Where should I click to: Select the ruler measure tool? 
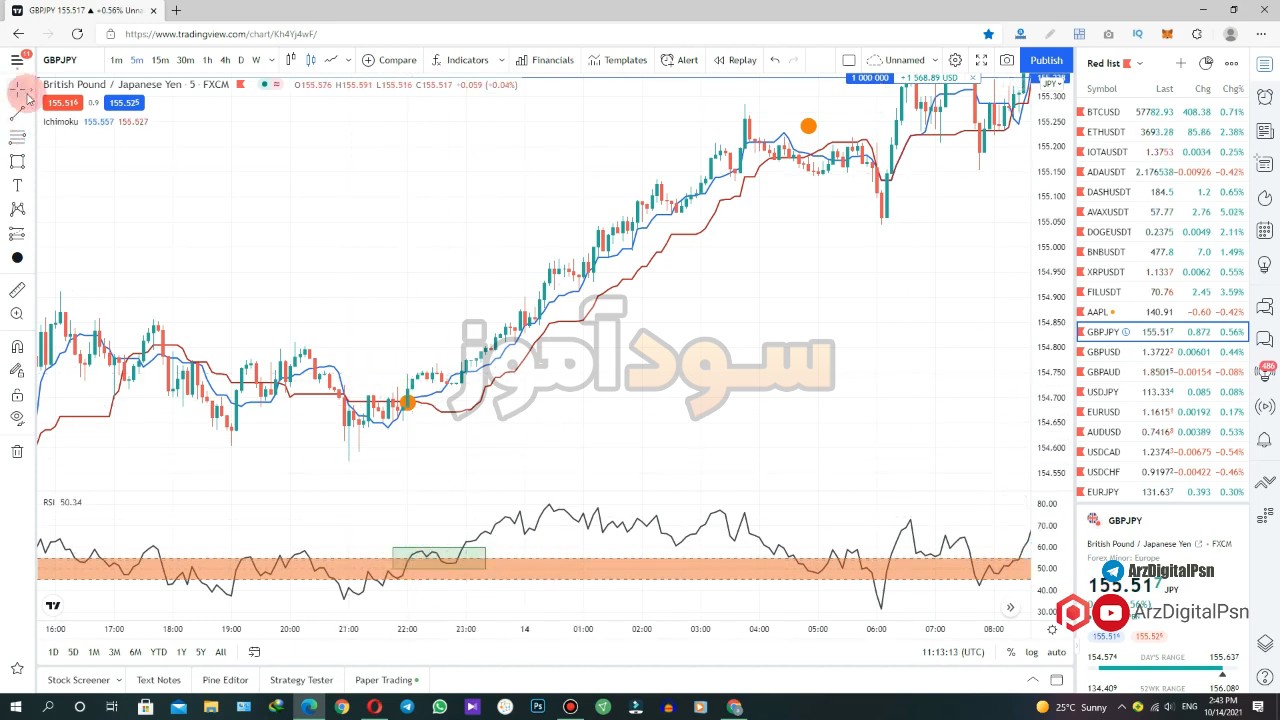(17, 290)
